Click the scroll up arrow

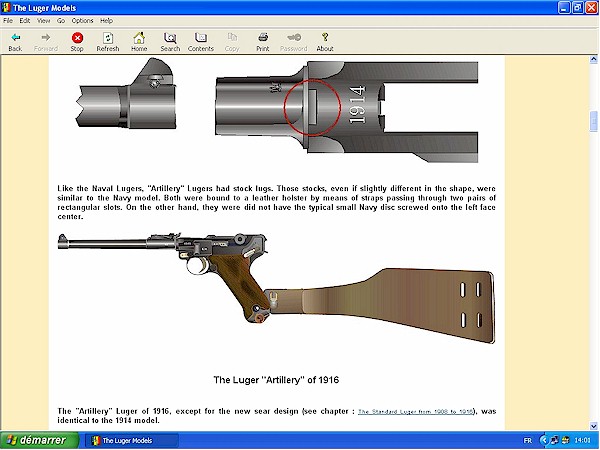[x=593, y=60]
